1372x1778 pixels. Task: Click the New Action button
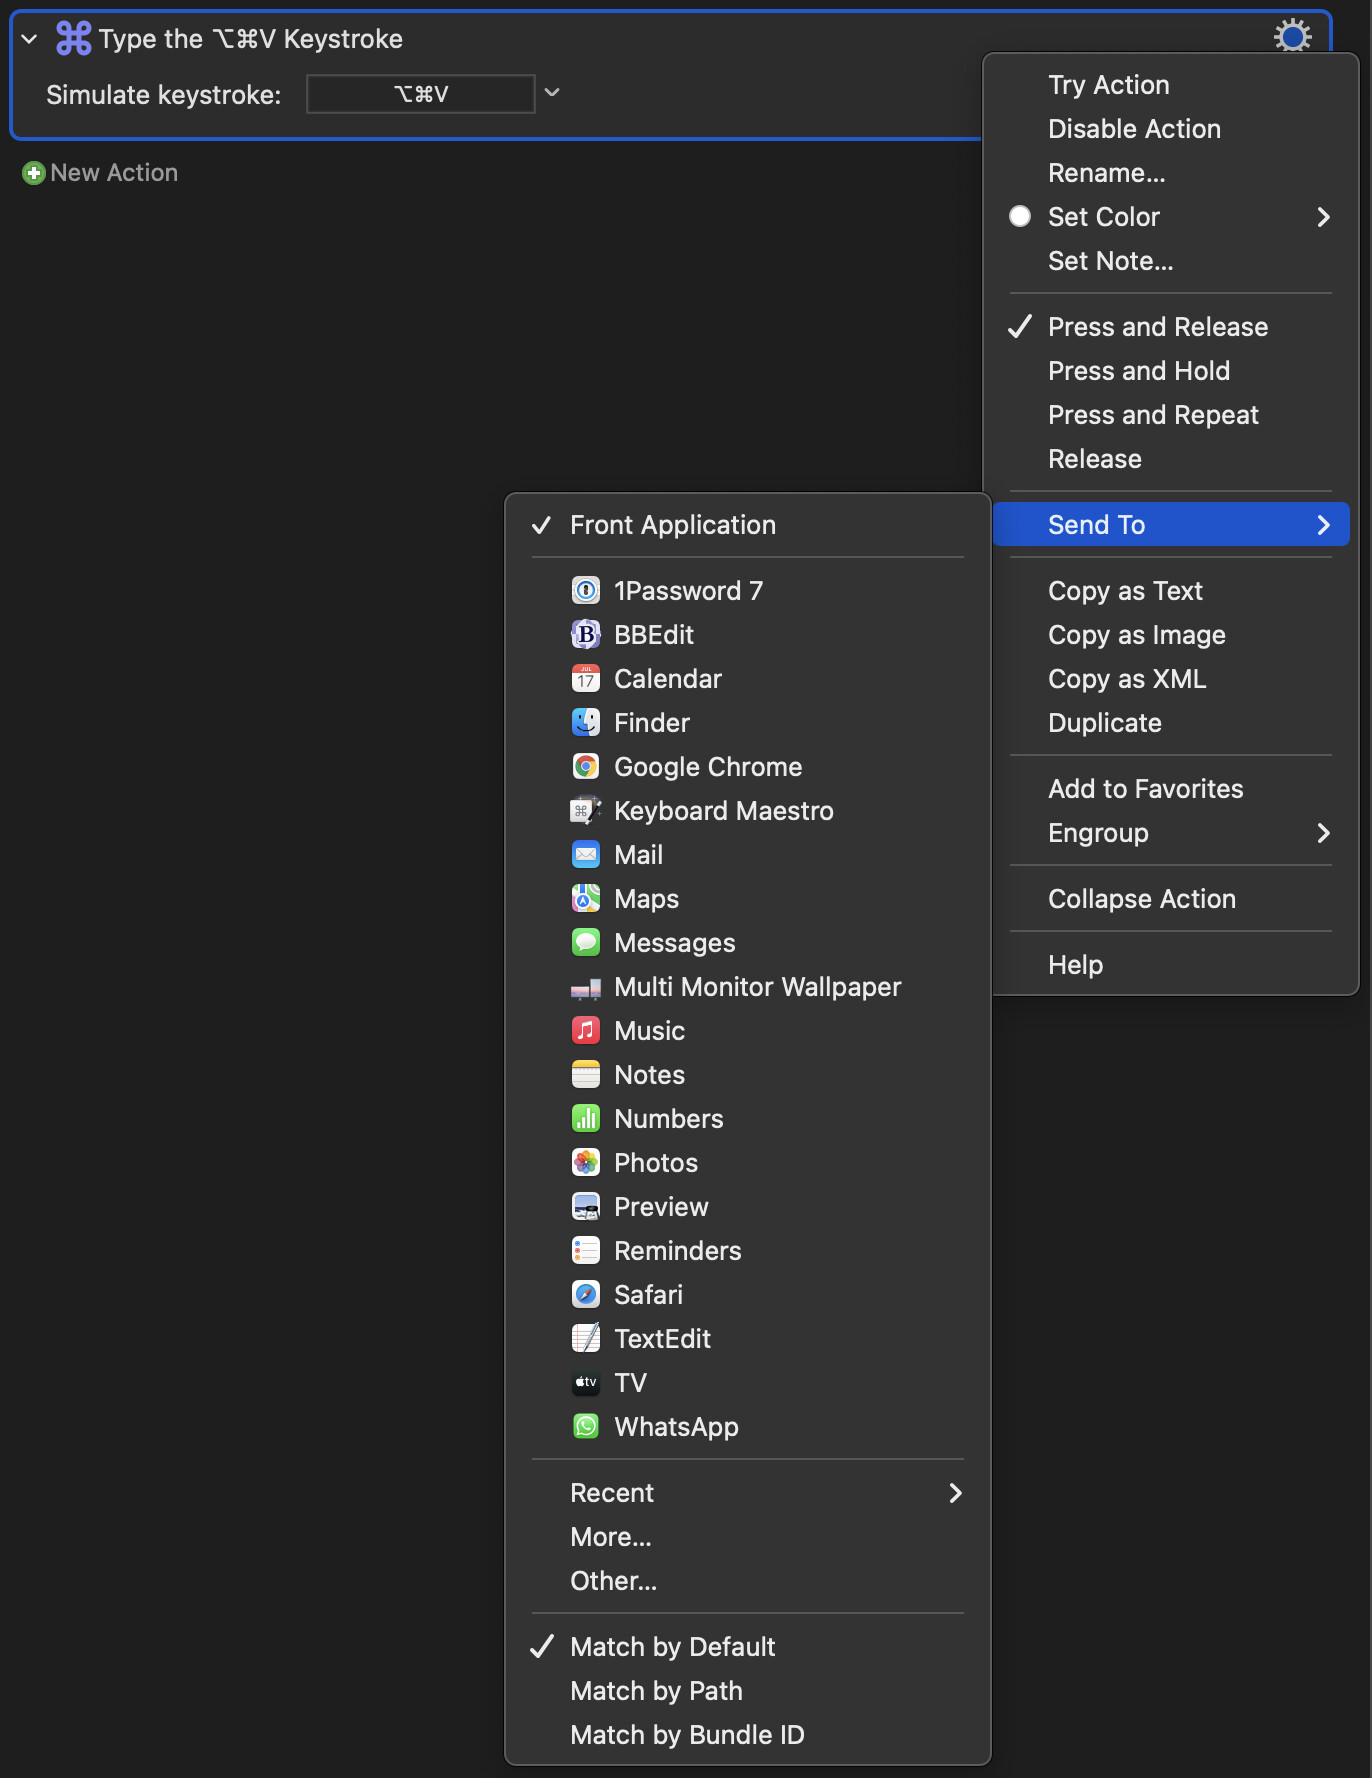(x=100, y=173)
